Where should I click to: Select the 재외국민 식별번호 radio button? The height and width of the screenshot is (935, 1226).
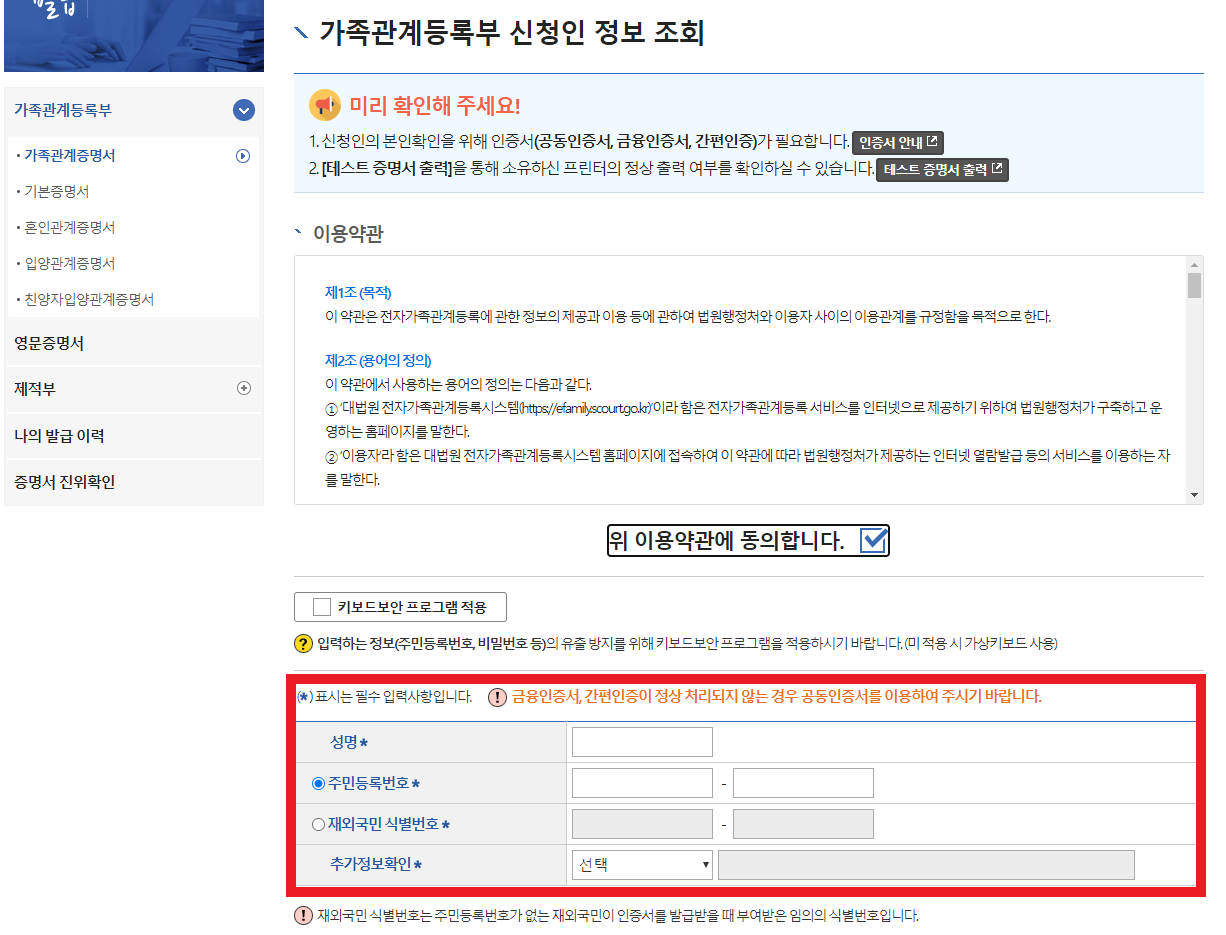318,825
